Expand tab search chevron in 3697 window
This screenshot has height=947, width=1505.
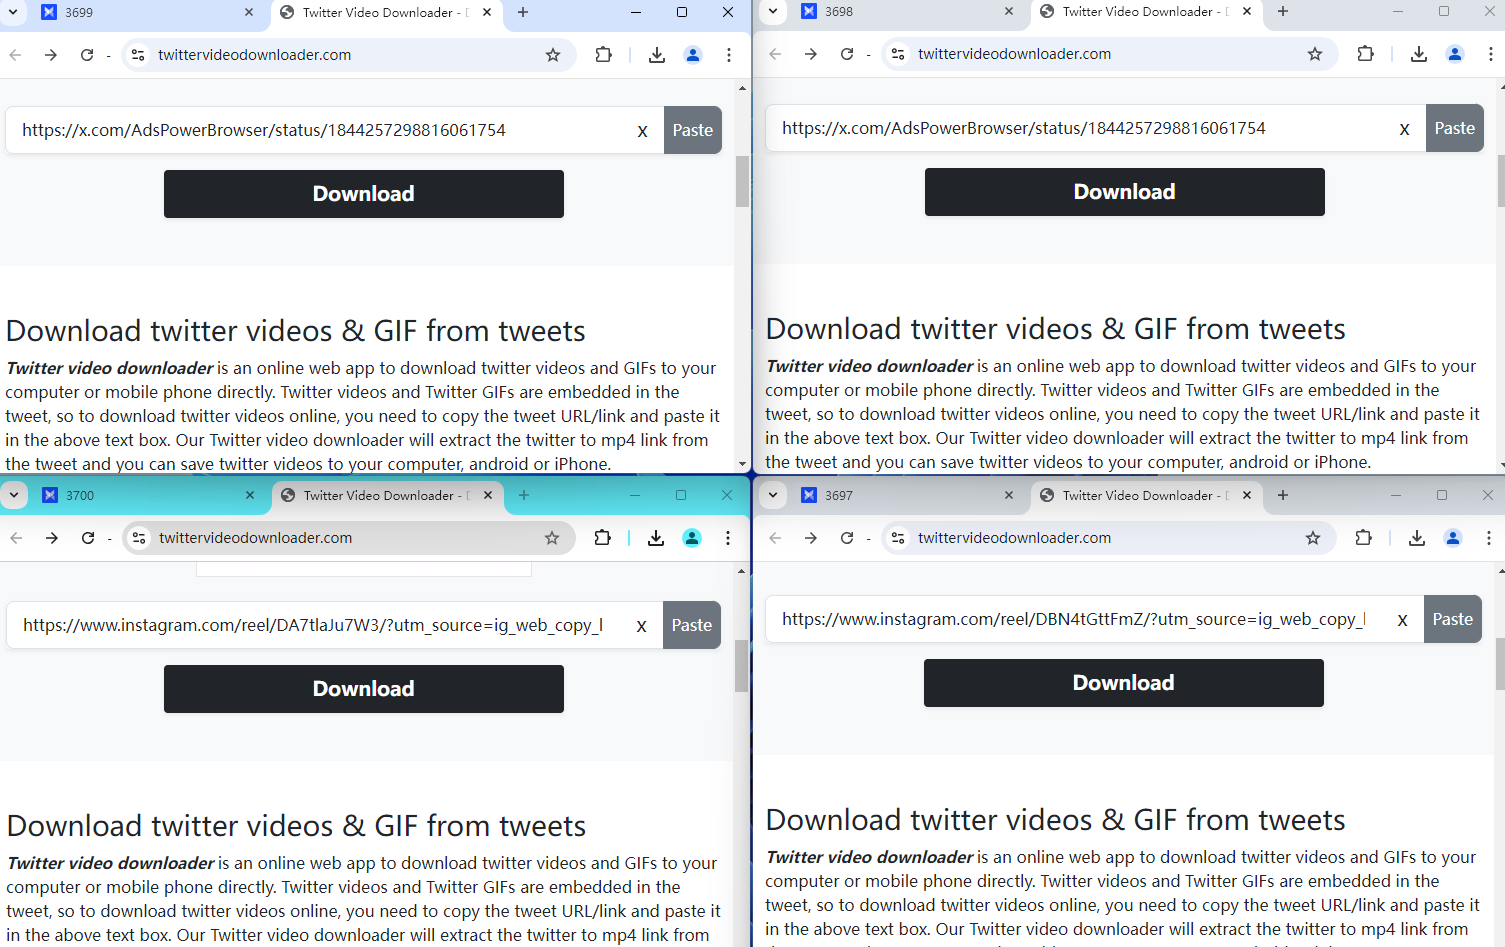[773, 495]
